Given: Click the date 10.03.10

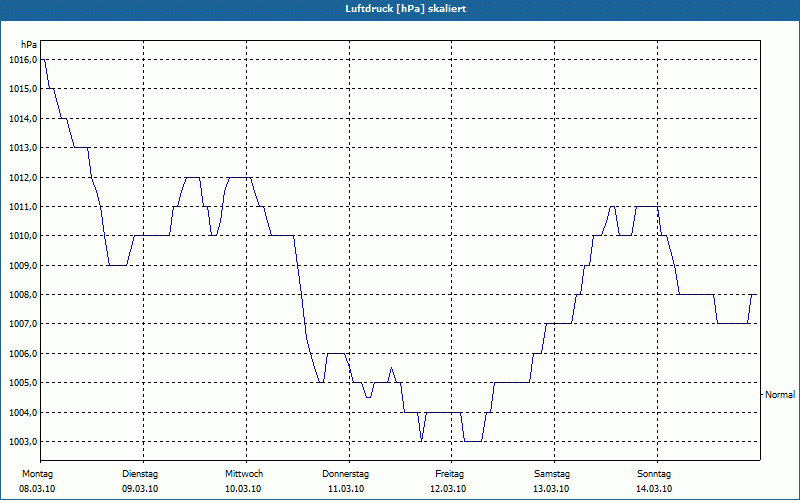Looking at the screenshot, I should point(243,489).
